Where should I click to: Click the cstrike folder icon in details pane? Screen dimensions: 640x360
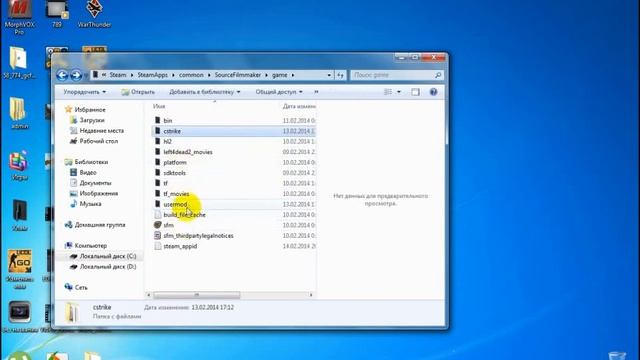click(x=73, y=312)
